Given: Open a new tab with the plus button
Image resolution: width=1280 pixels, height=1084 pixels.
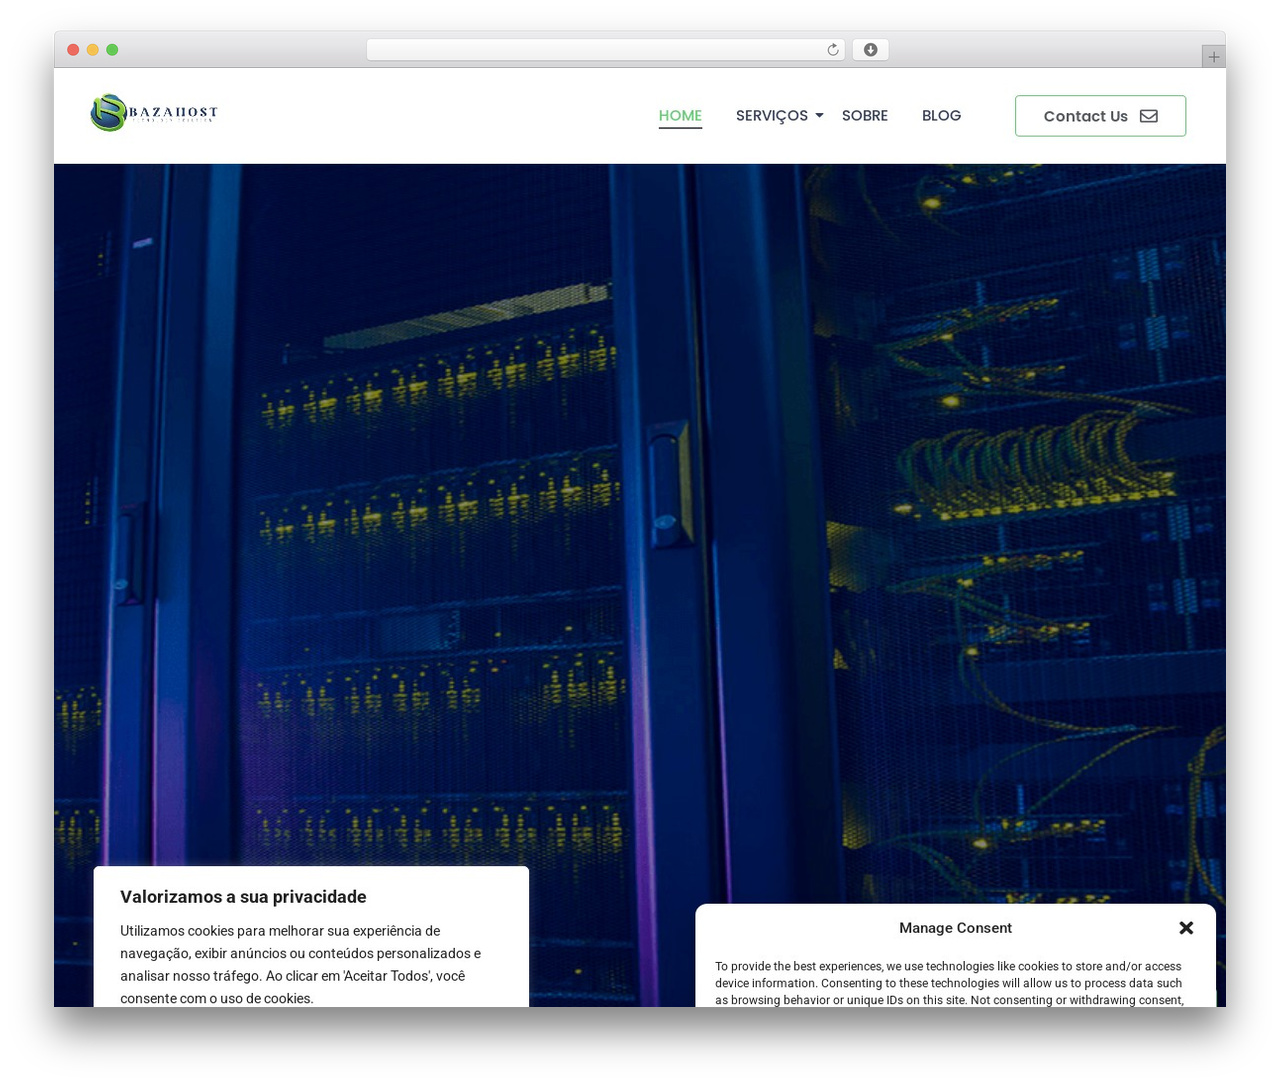Looking at the screenshot, I should [x=1213, y=57].
